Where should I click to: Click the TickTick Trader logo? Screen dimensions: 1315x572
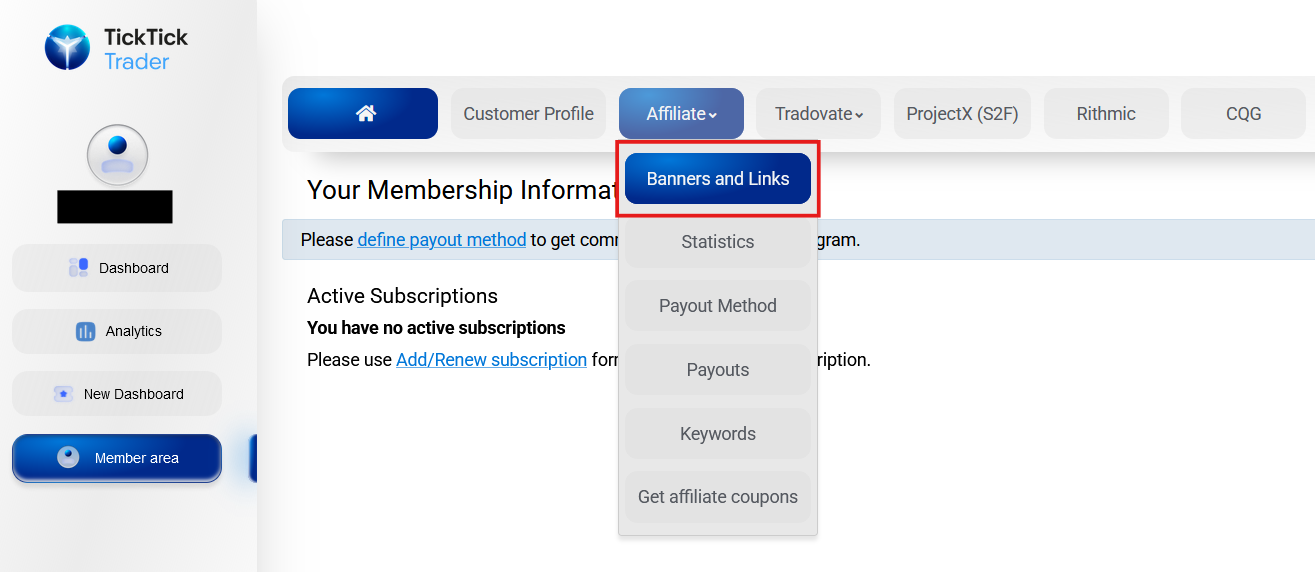pyautogui.click(x=116, y=48)
